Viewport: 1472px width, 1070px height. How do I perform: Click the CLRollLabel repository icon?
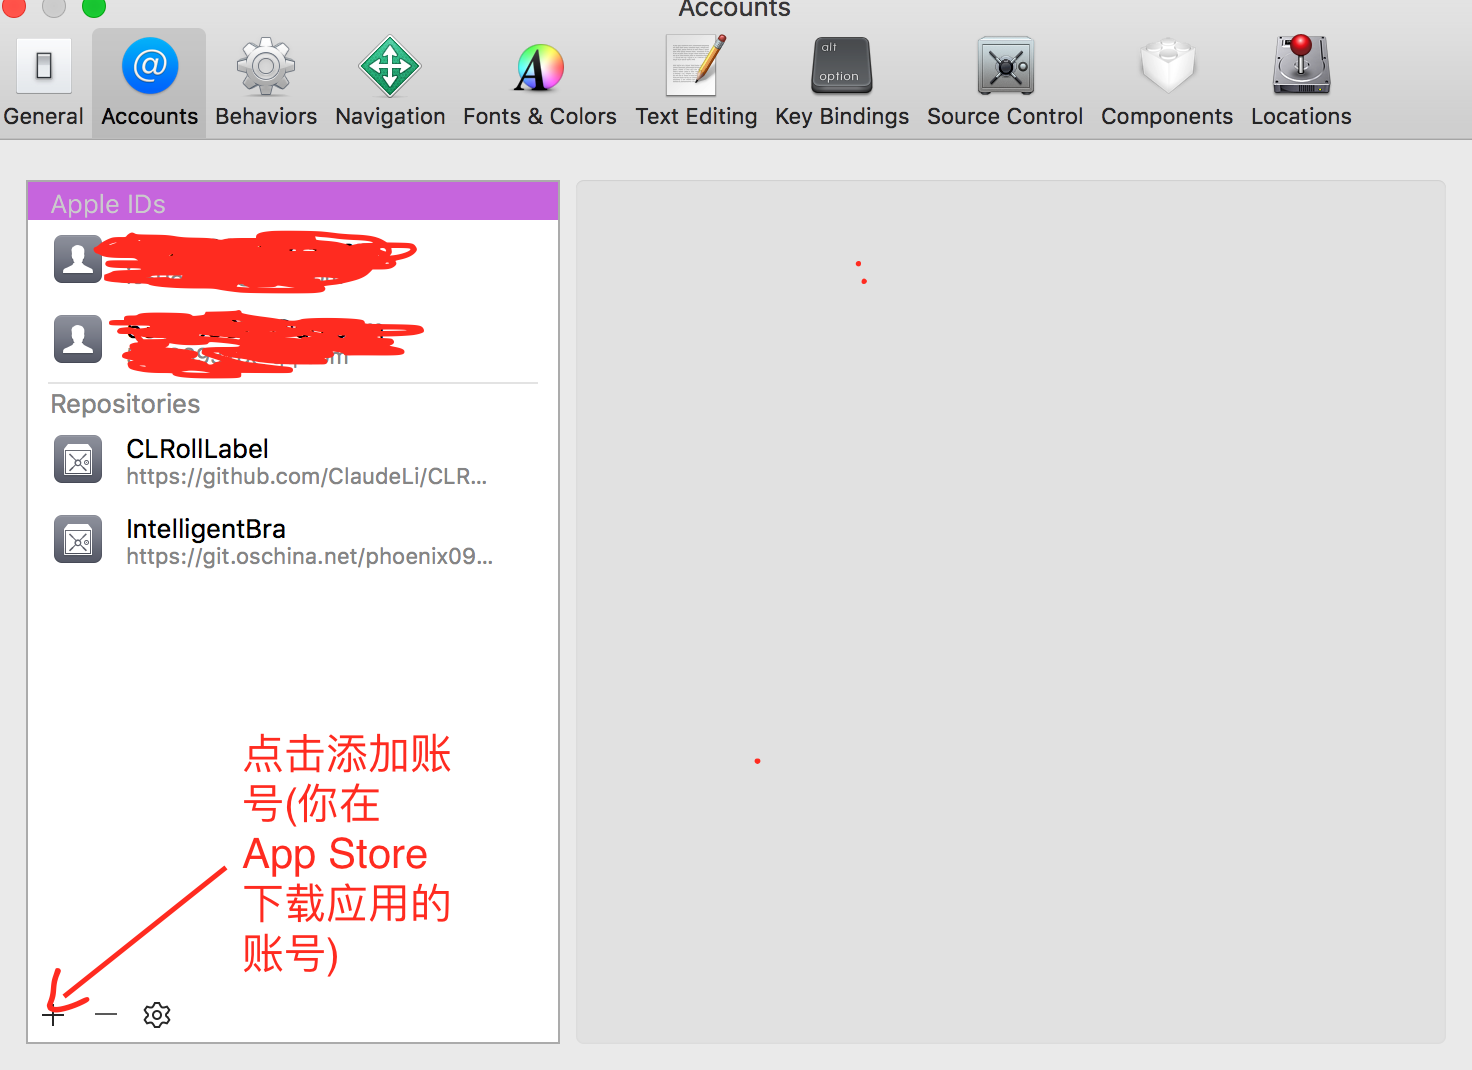tap(78, 460)
